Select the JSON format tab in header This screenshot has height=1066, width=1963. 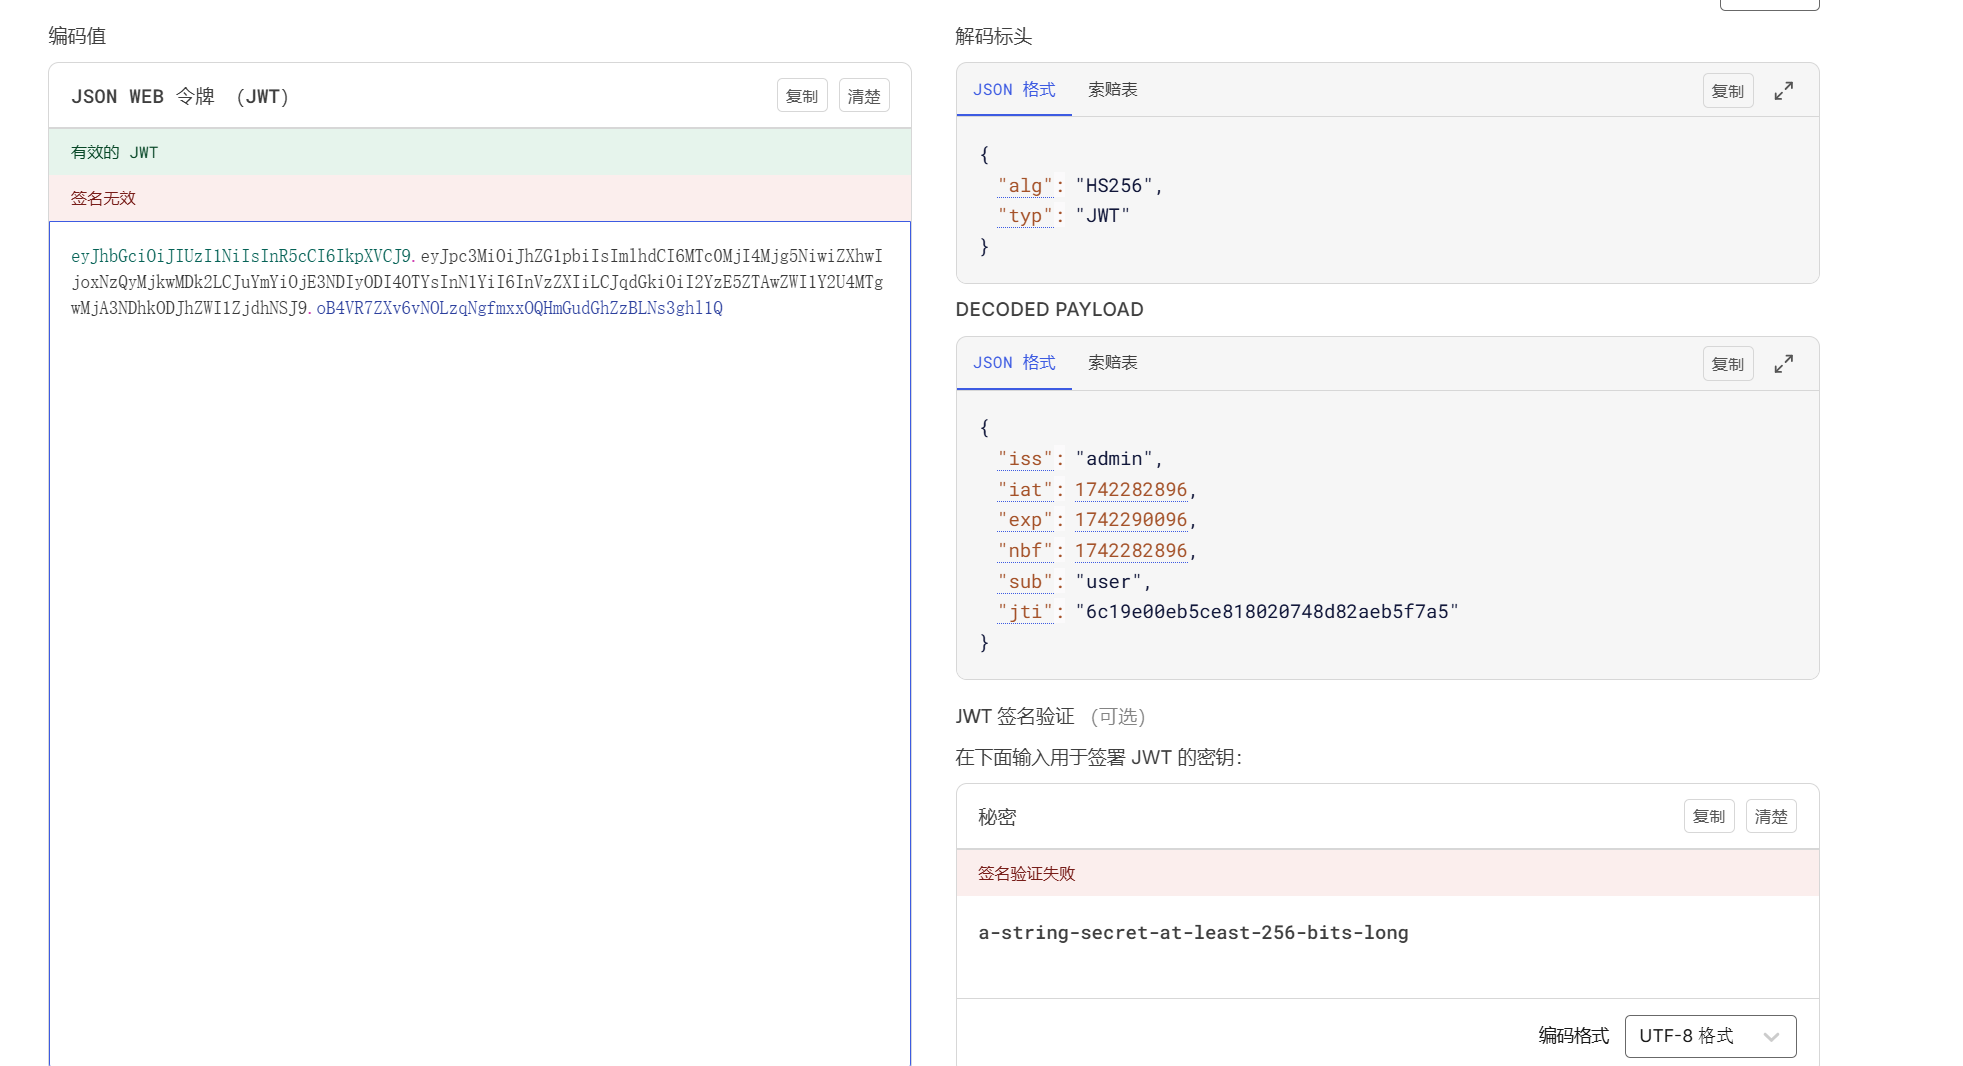1014,90
